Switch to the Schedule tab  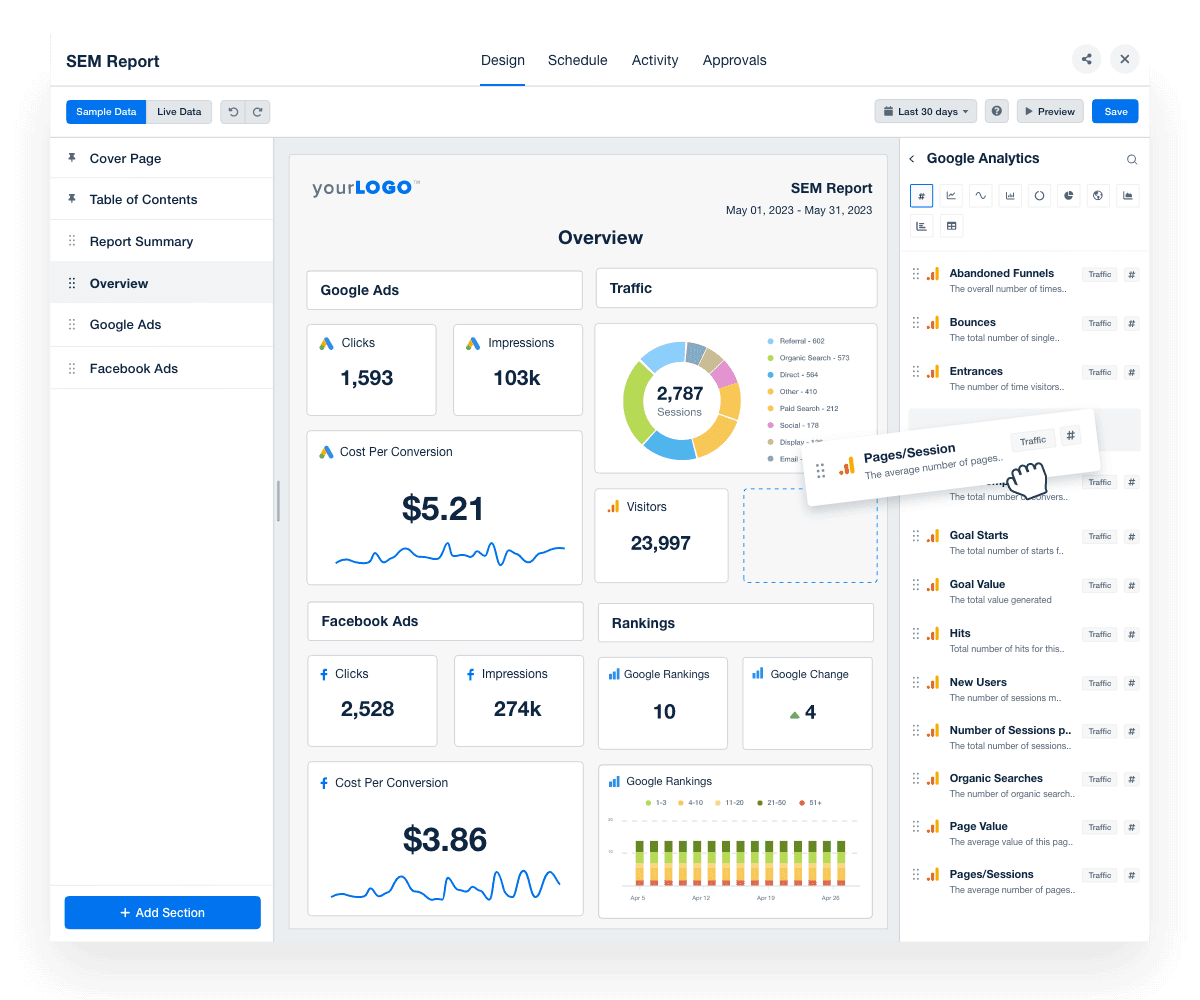[x=577, y=60]
